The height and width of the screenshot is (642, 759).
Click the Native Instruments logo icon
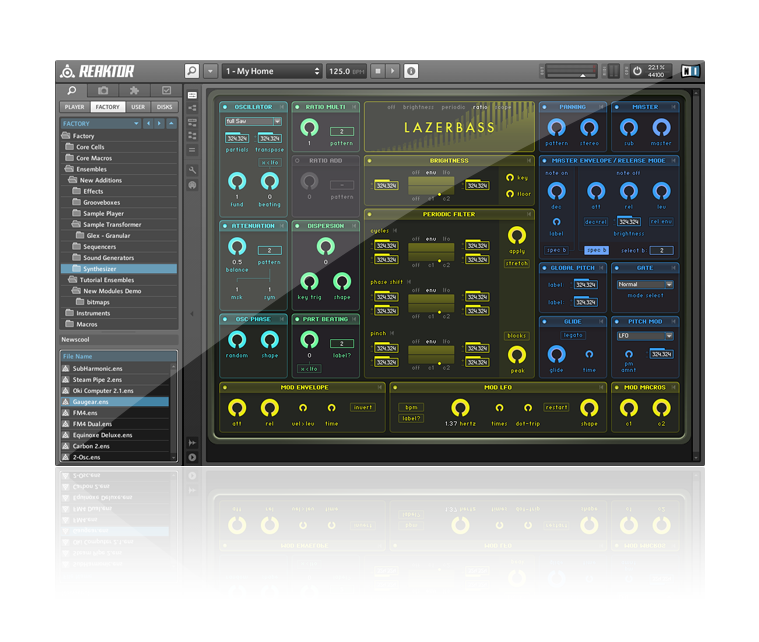pos(688,71)
